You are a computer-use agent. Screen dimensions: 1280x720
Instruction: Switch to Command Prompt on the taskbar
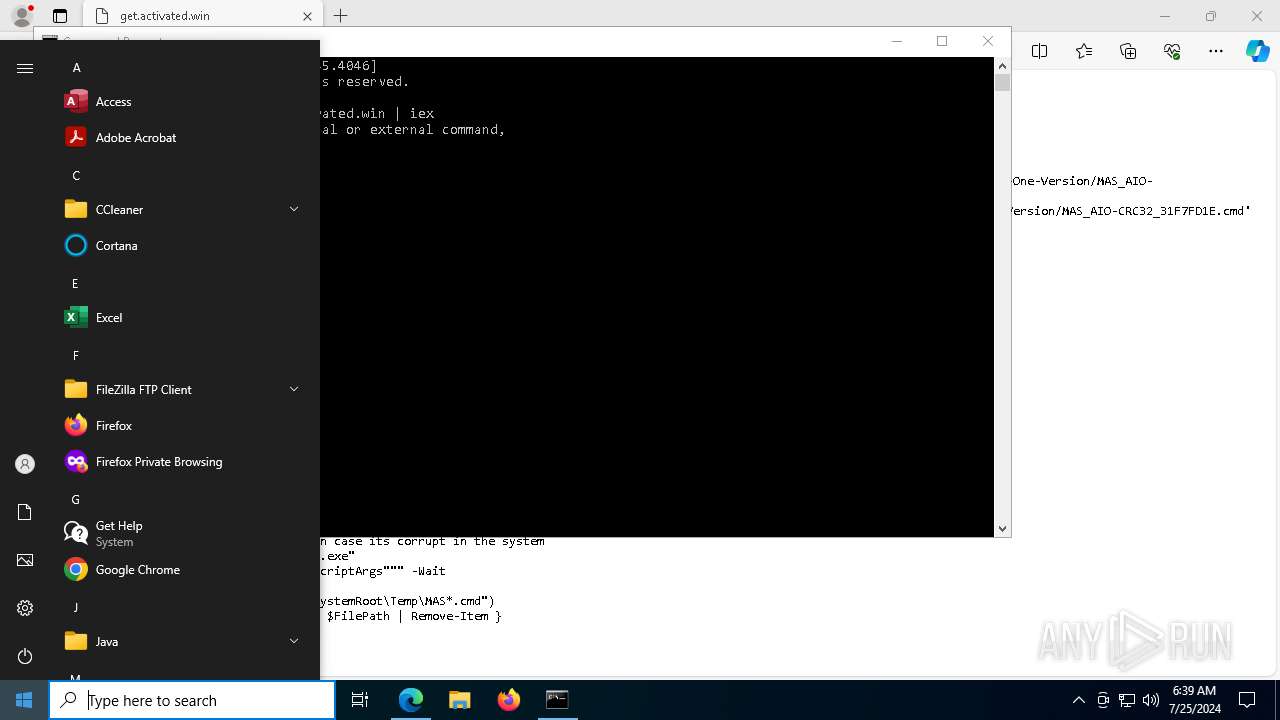(557, 700)
